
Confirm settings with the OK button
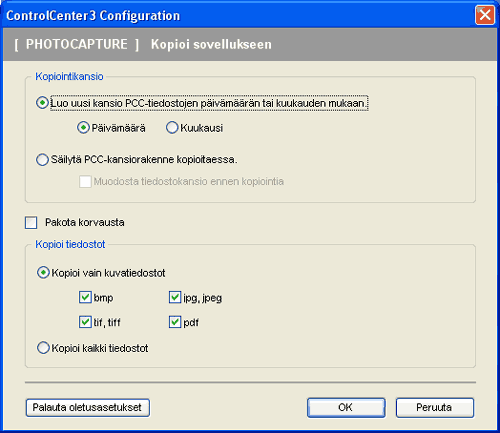click(346, 408)
